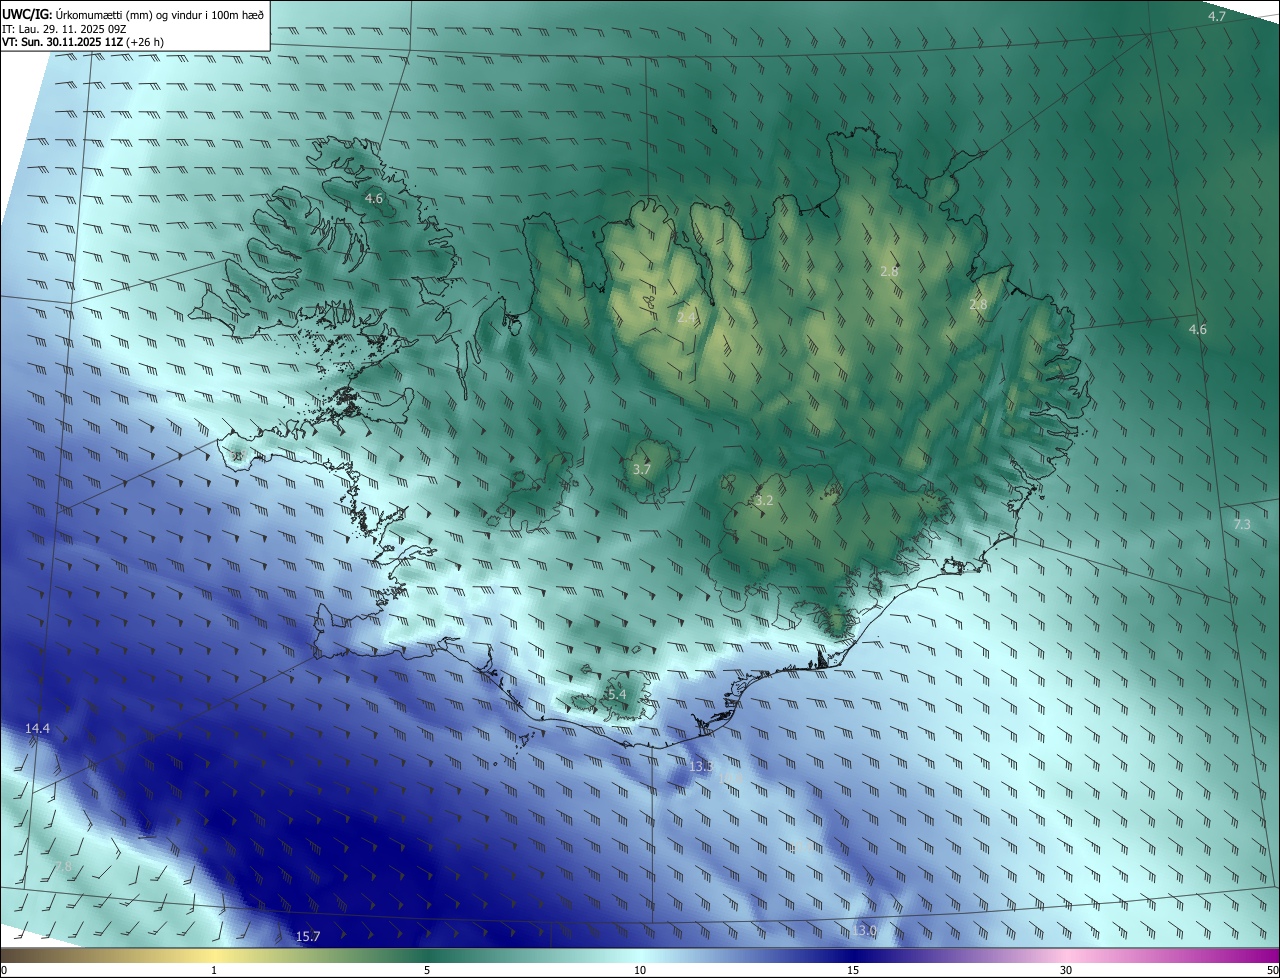Click the 4.7 value label
This screenshot has width=1280, height=978.
[1217, 17]
